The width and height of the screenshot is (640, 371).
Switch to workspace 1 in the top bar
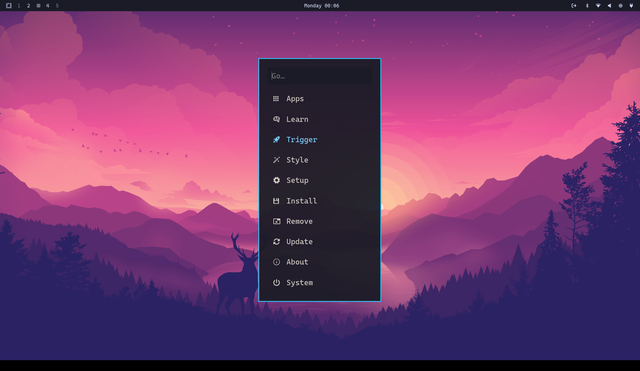[x=19, y=6]
